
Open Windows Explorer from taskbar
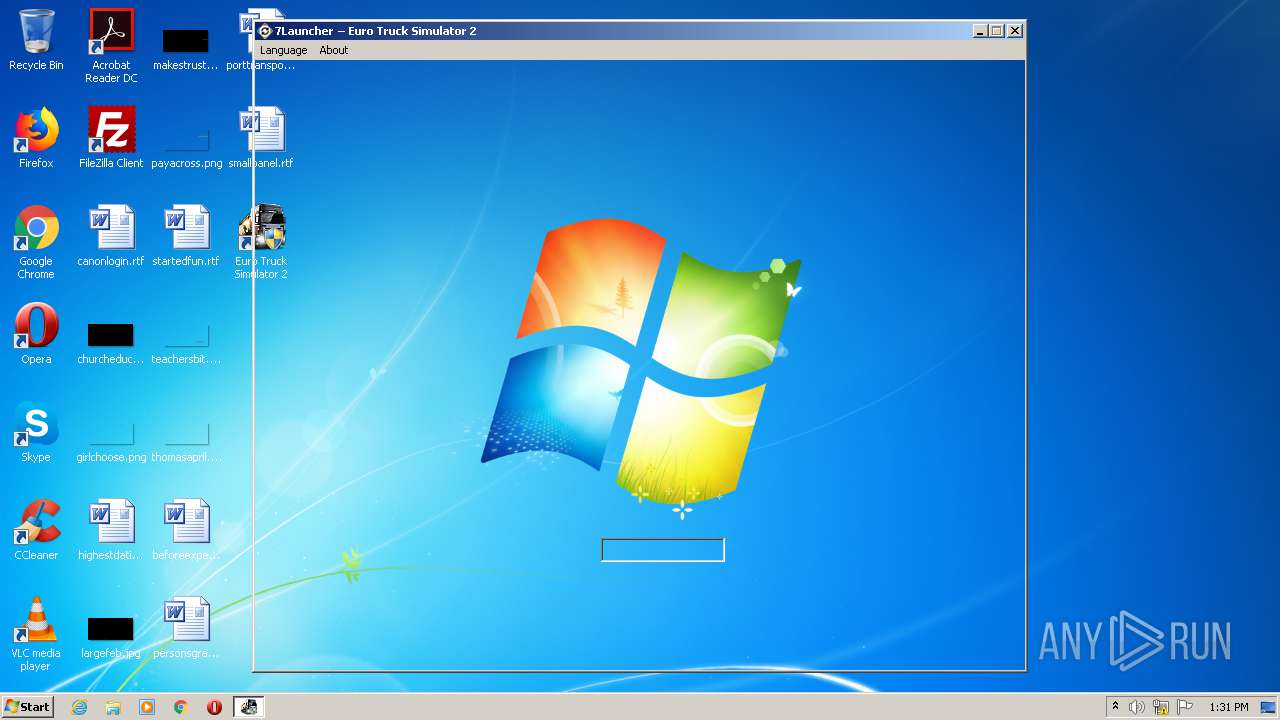click(x=113, y=707)
